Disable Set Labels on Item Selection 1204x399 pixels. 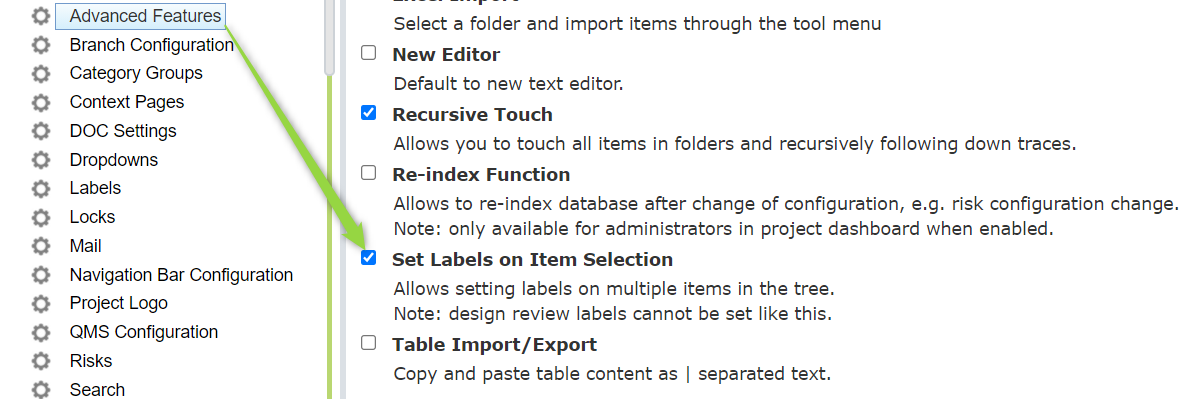coord(369,258)
